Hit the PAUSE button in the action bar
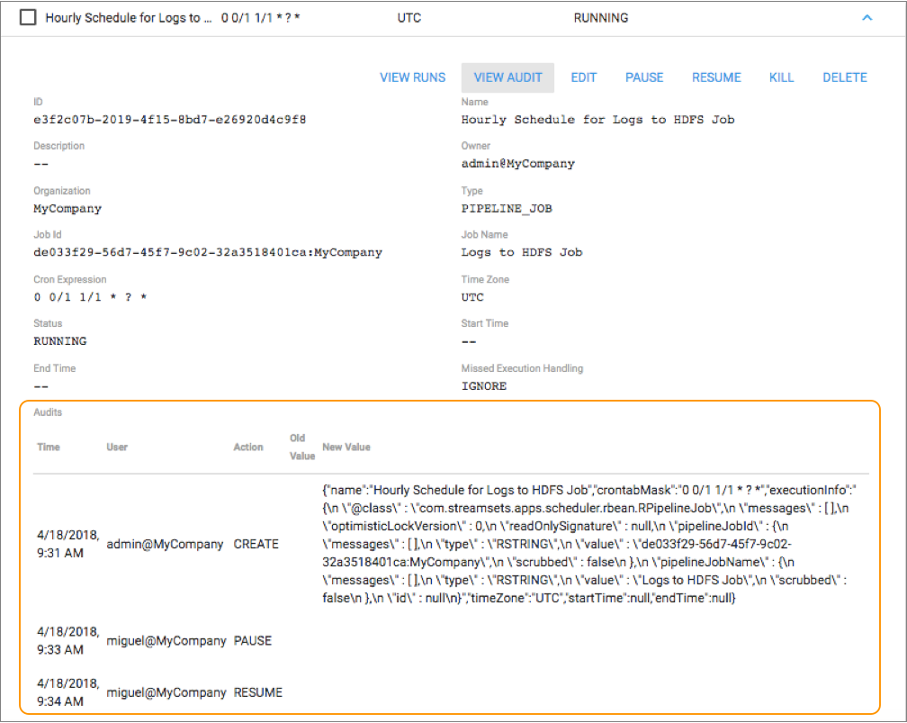 click(644, 77)
